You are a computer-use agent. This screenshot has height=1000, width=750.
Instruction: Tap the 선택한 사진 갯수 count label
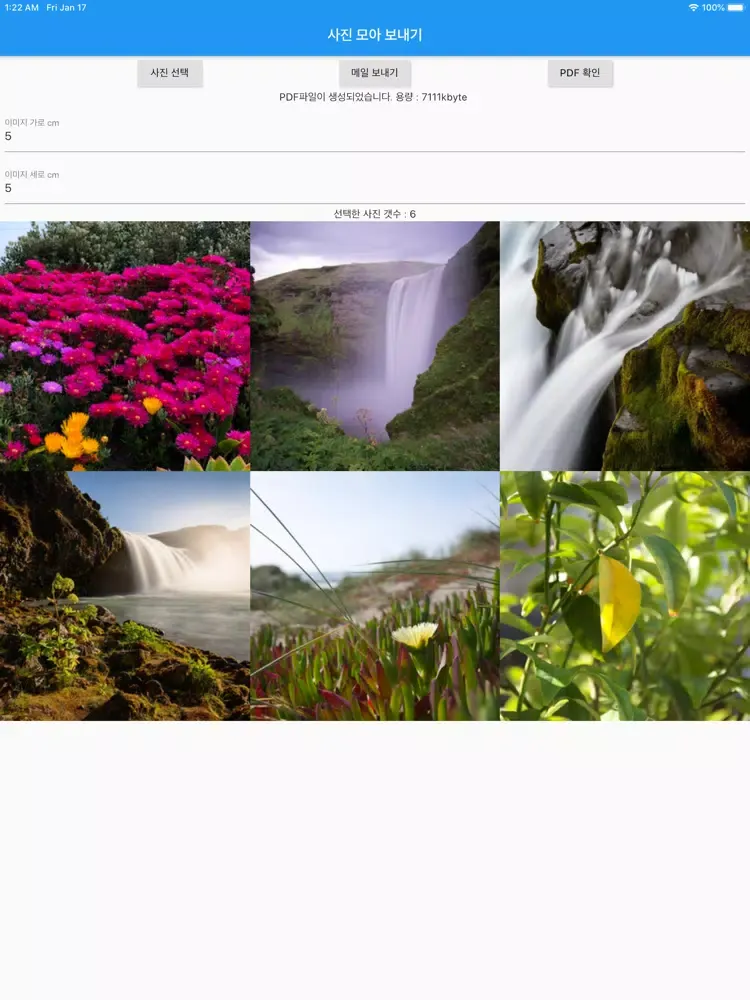point(375,214)
